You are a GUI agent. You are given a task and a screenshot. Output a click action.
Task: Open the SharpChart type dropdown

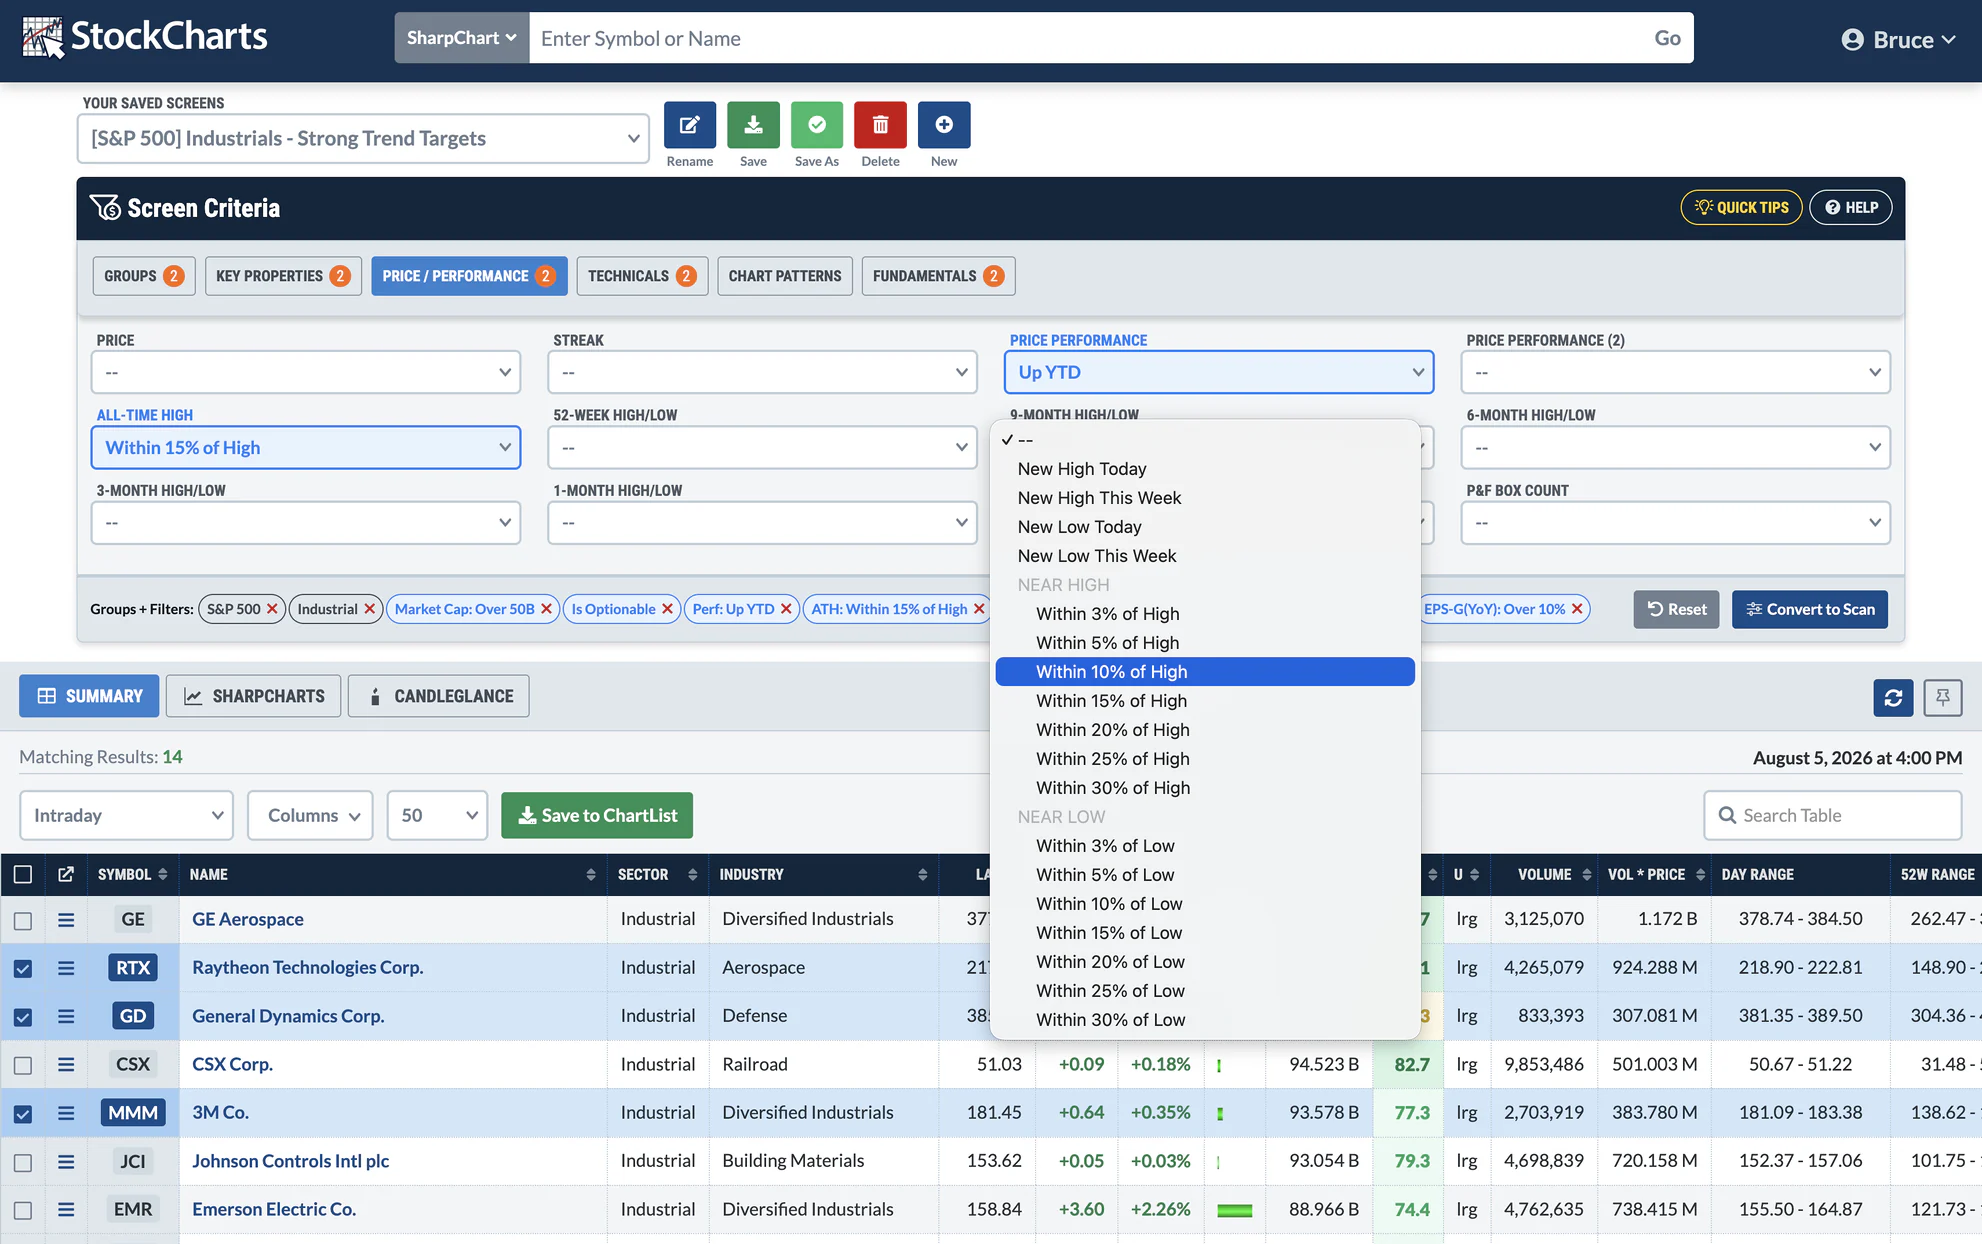tap(462, 38)
